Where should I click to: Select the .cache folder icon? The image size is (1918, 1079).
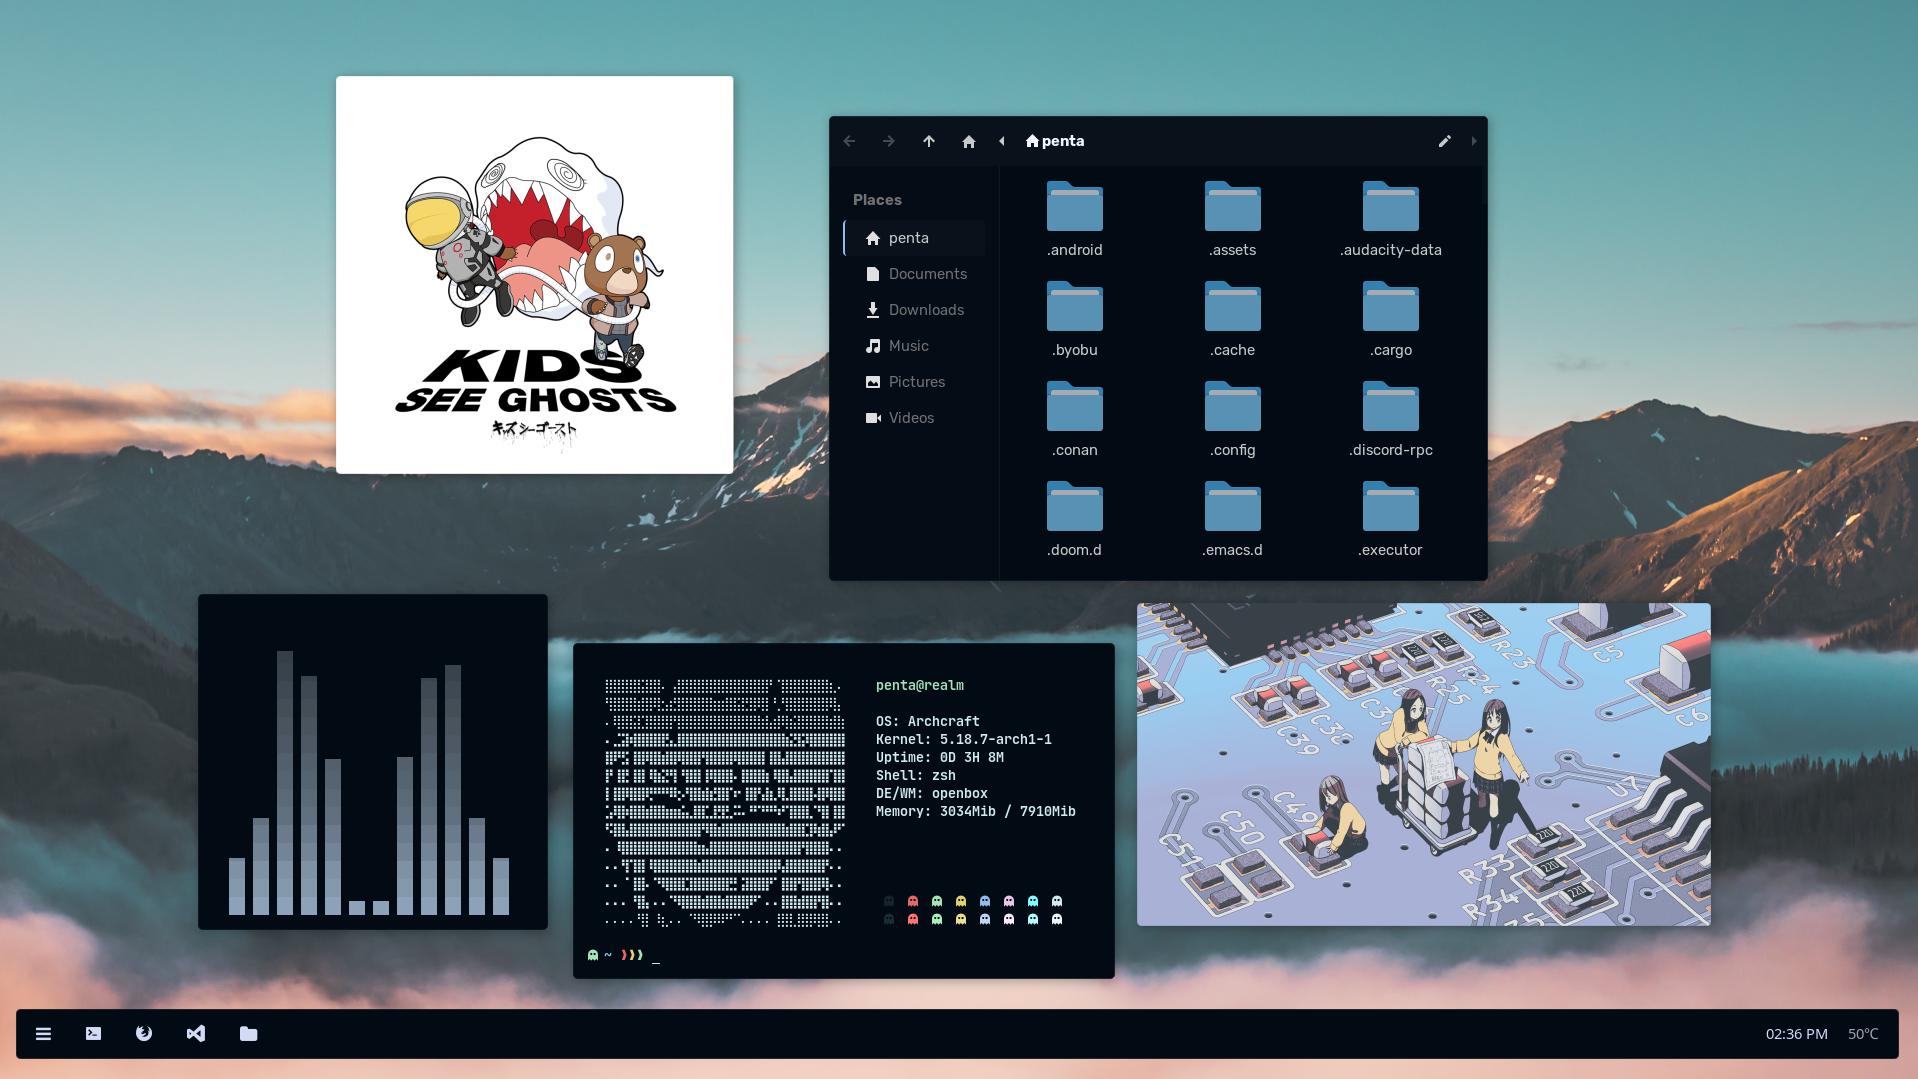(1233, 307)
